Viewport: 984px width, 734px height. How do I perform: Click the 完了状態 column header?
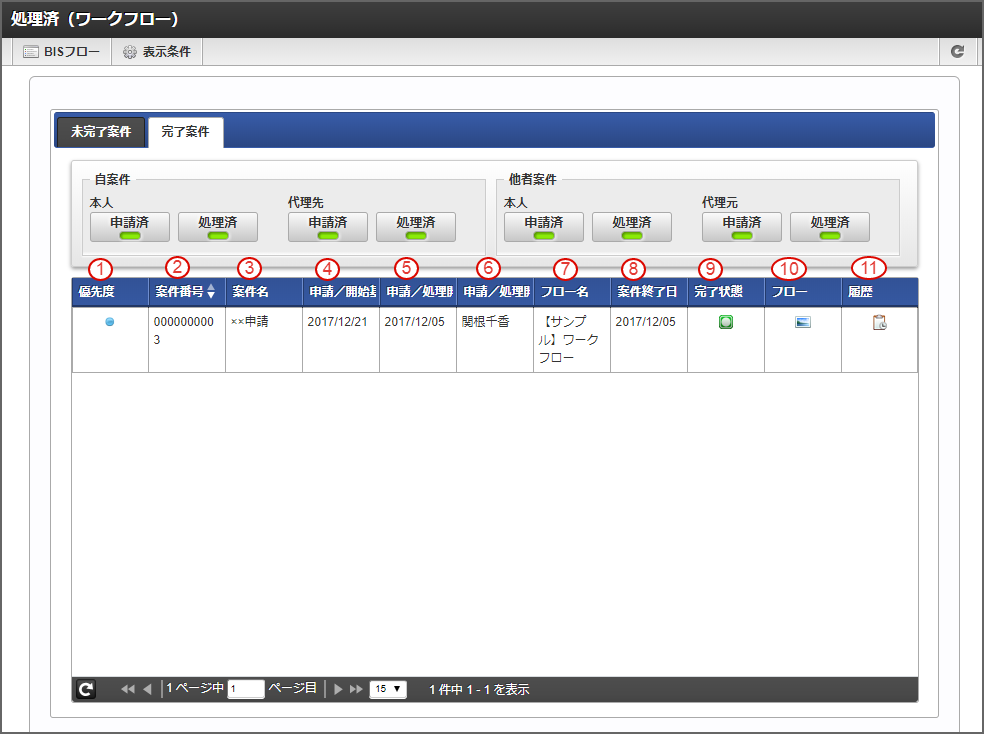(x=725, y=292)
